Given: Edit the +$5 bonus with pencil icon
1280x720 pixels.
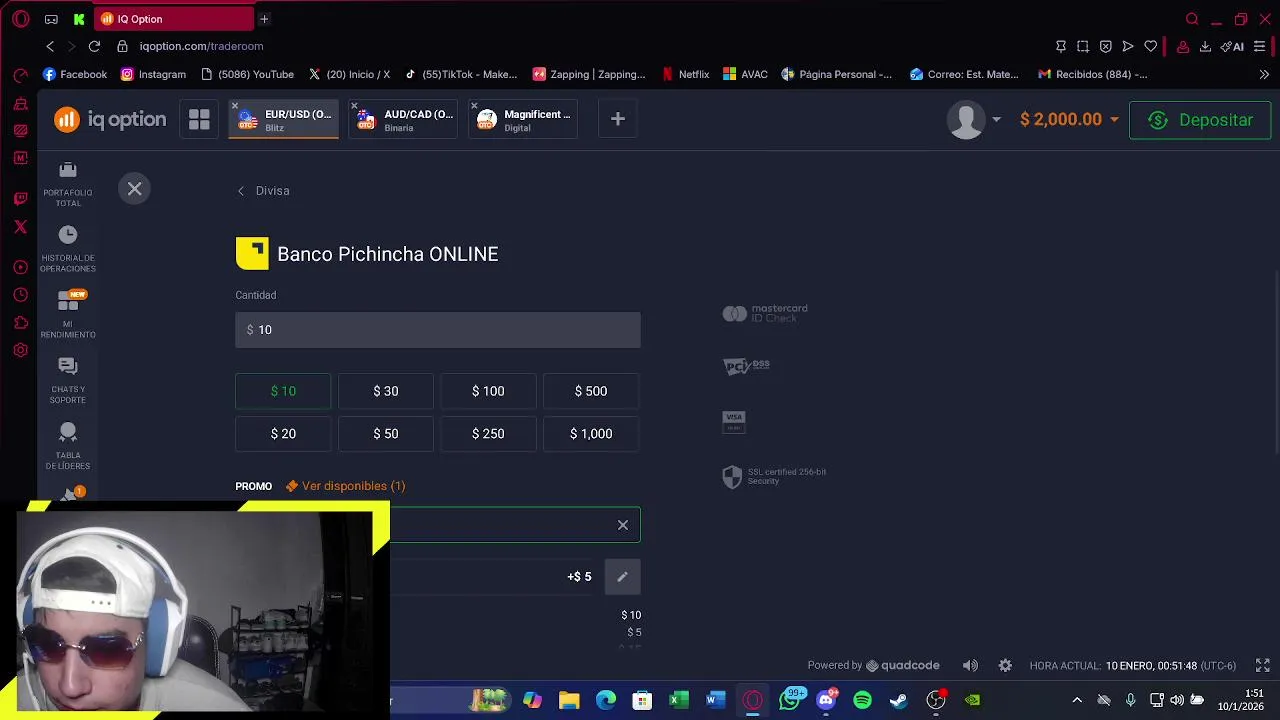Looking at the screenshot, I should [622, 577].
